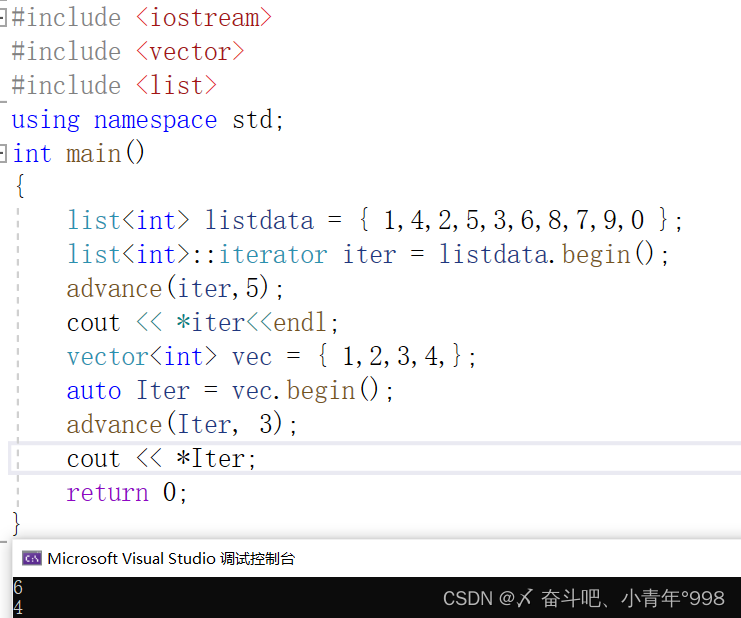Click the console icon beside Microsoft Visual Studio
Screen dimensions: 741x618
click(x=32, y=558)
